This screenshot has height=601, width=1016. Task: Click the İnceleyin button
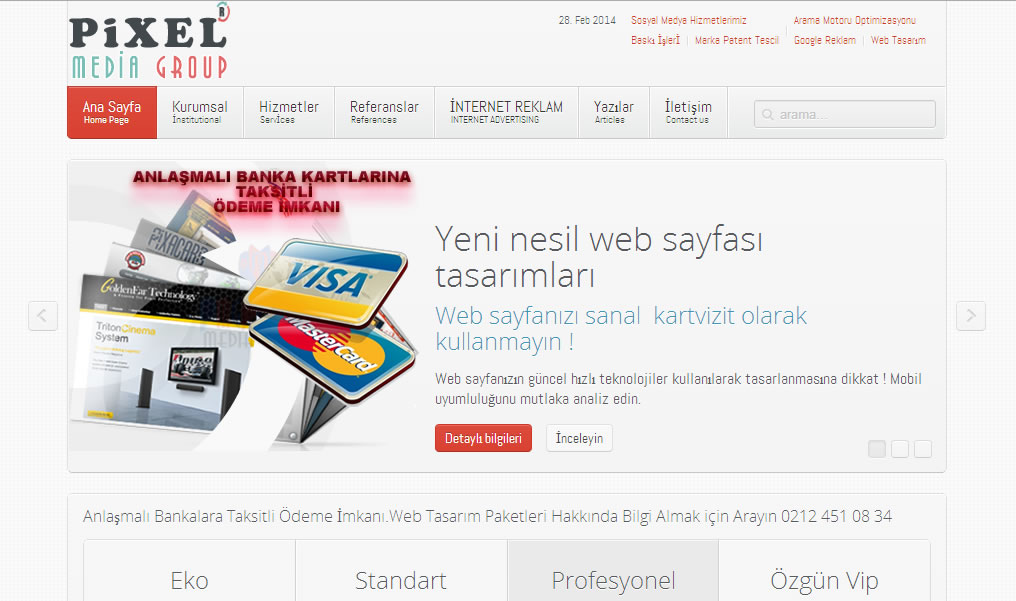(579, 438)
